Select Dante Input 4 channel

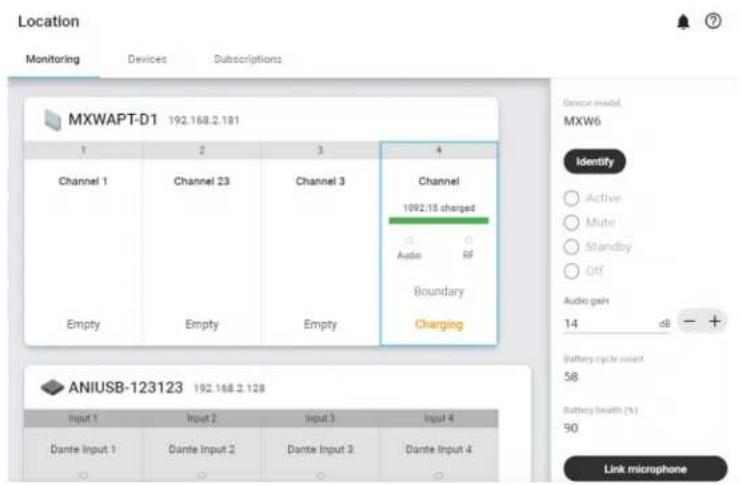click(439, 450)
